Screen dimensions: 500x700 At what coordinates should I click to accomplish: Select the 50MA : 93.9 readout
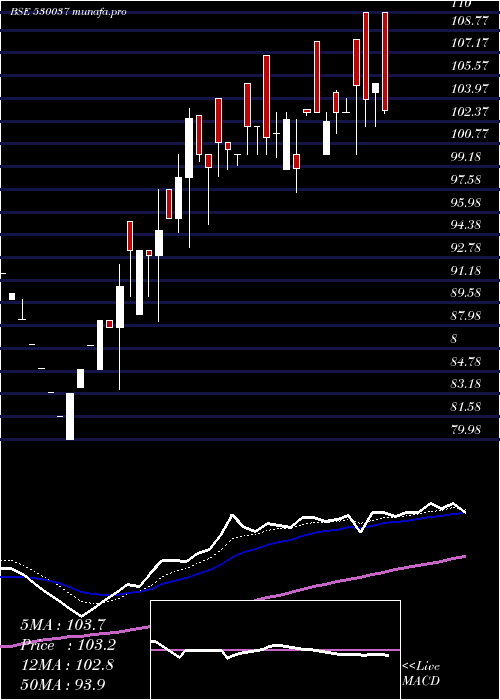point(62,684)
